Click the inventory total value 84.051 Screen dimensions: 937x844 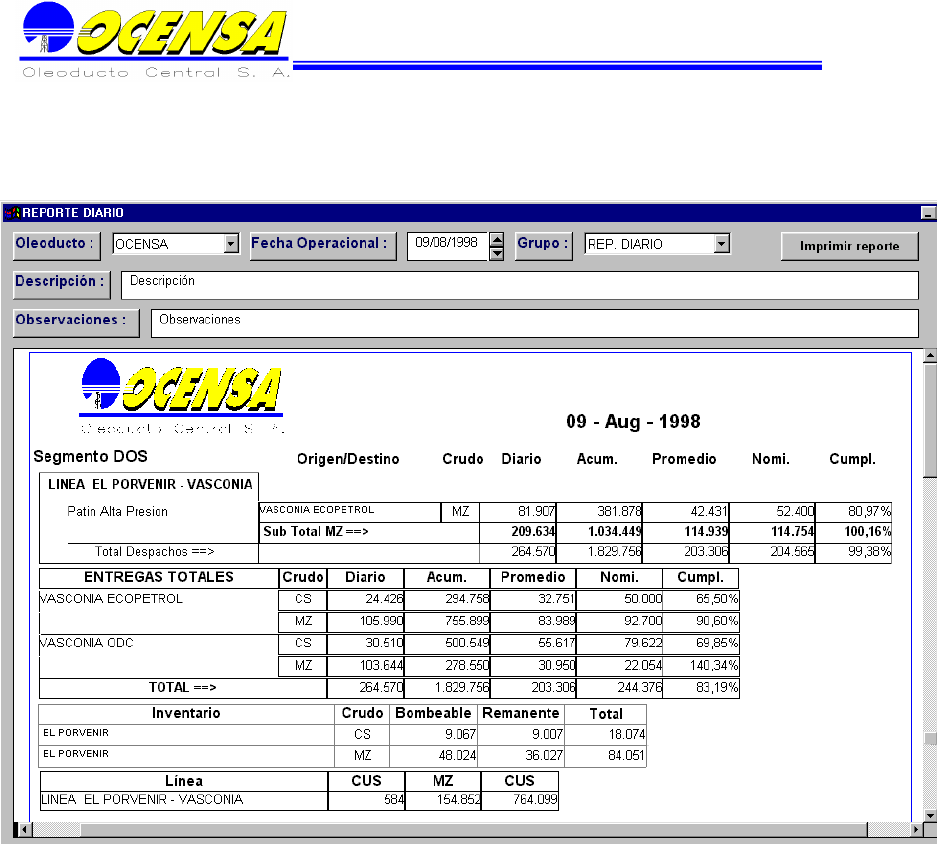(x=626, y=756)
